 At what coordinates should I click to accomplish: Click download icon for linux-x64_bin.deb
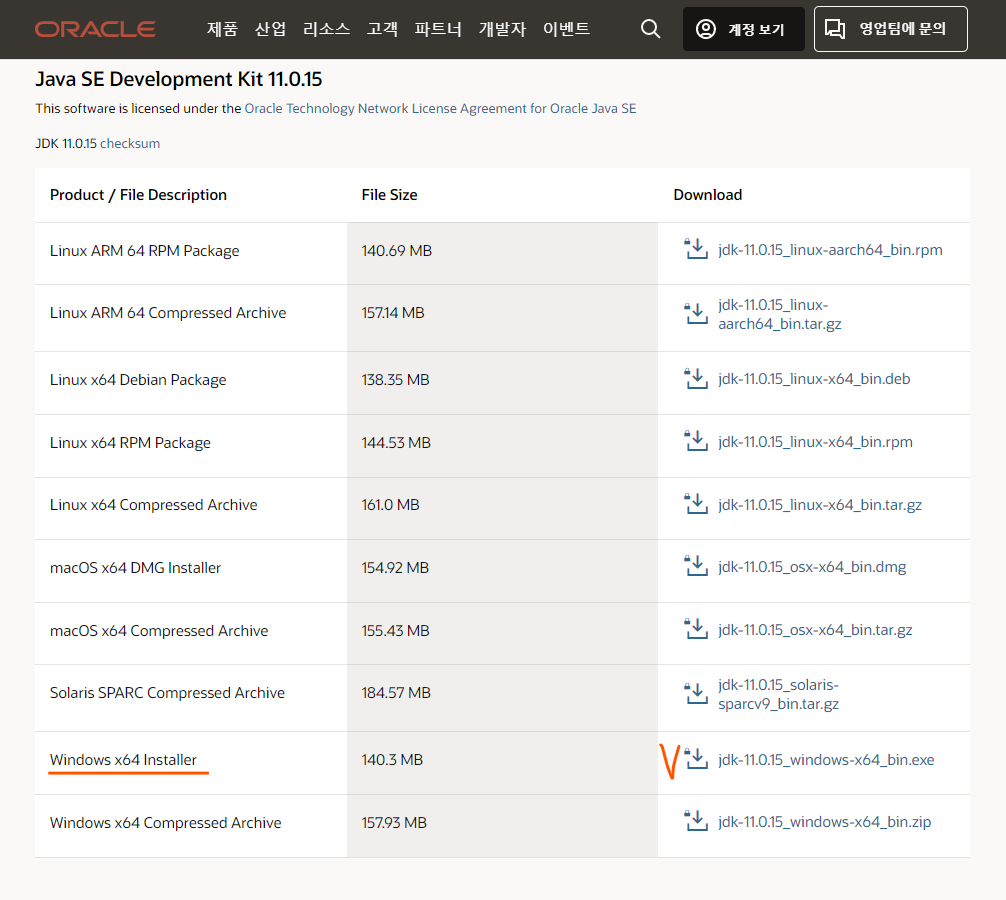point(696,378)
